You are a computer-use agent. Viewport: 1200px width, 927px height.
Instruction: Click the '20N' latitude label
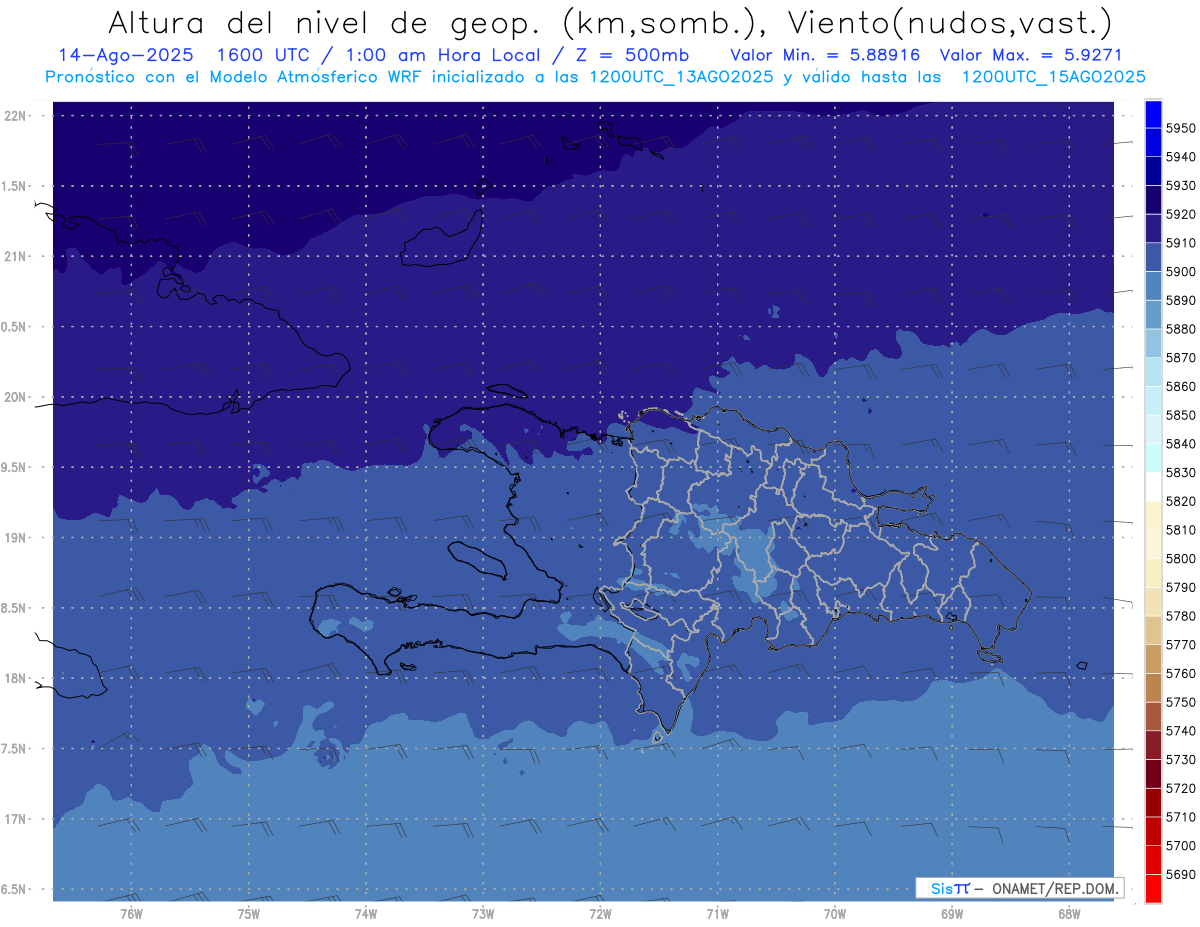point(14,397)
